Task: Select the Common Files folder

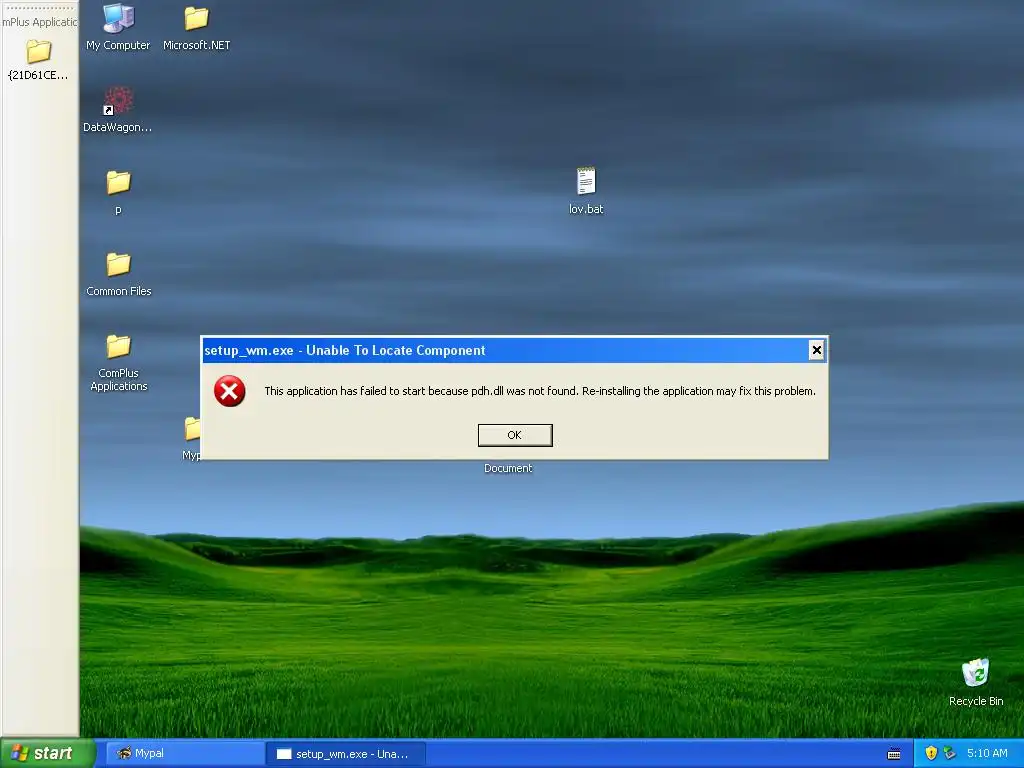Action: (118, 274)
